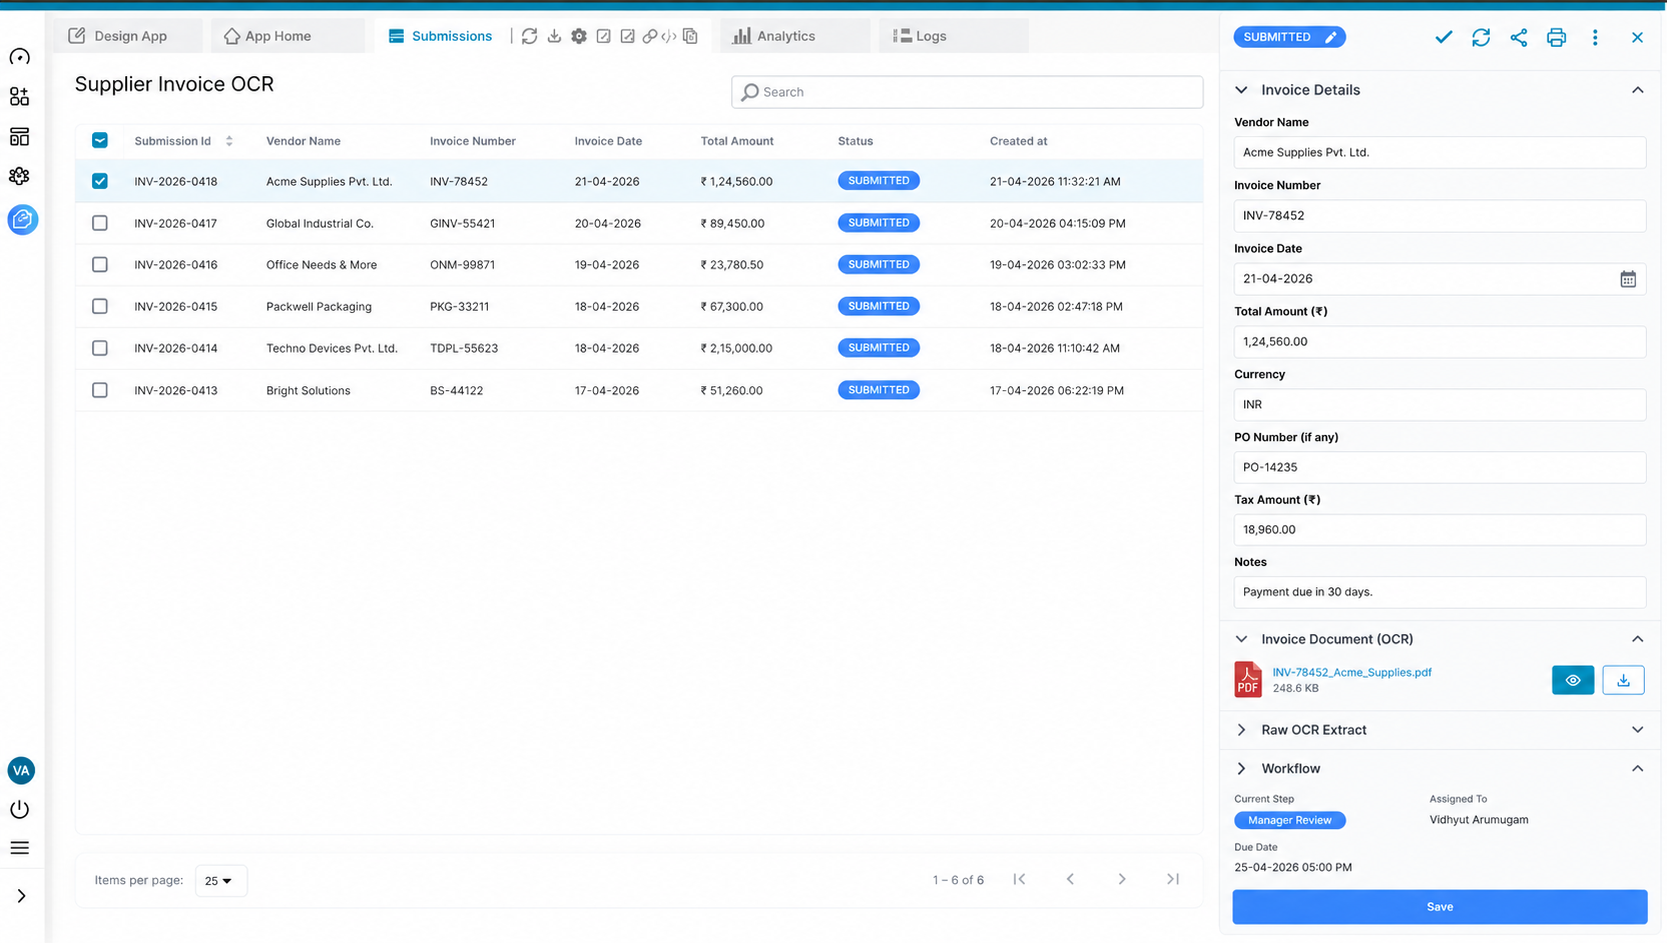
Task: Click the red PDF file icon
Action: 1248,679
